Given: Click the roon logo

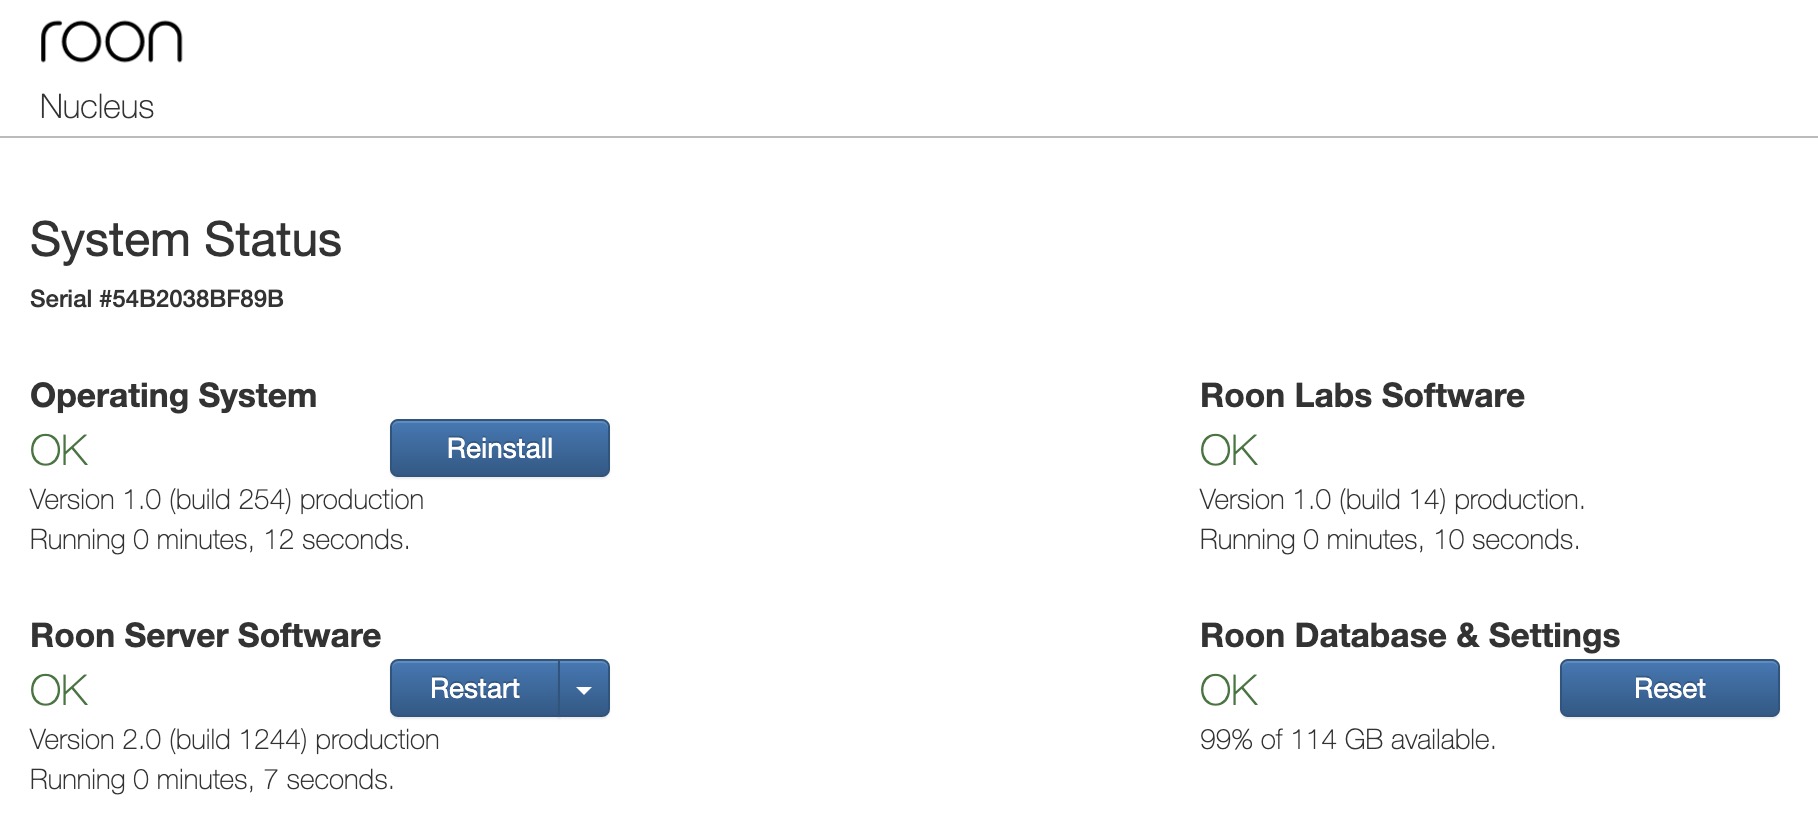Looking at the screenshot, I should pos(111,42).
